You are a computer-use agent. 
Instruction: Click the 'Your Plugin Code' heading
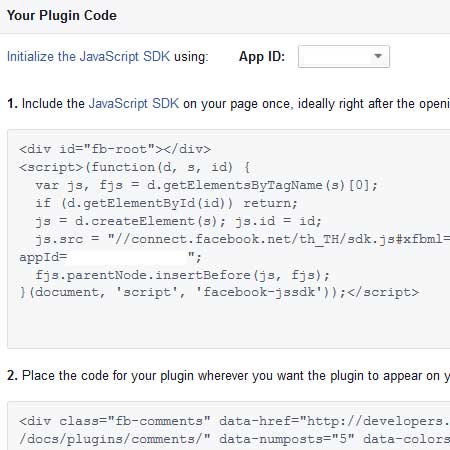[62, 15]
